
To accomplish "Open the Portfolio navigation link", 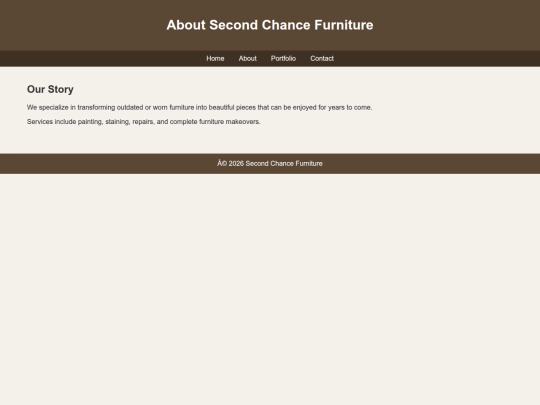I will [283, 59].
